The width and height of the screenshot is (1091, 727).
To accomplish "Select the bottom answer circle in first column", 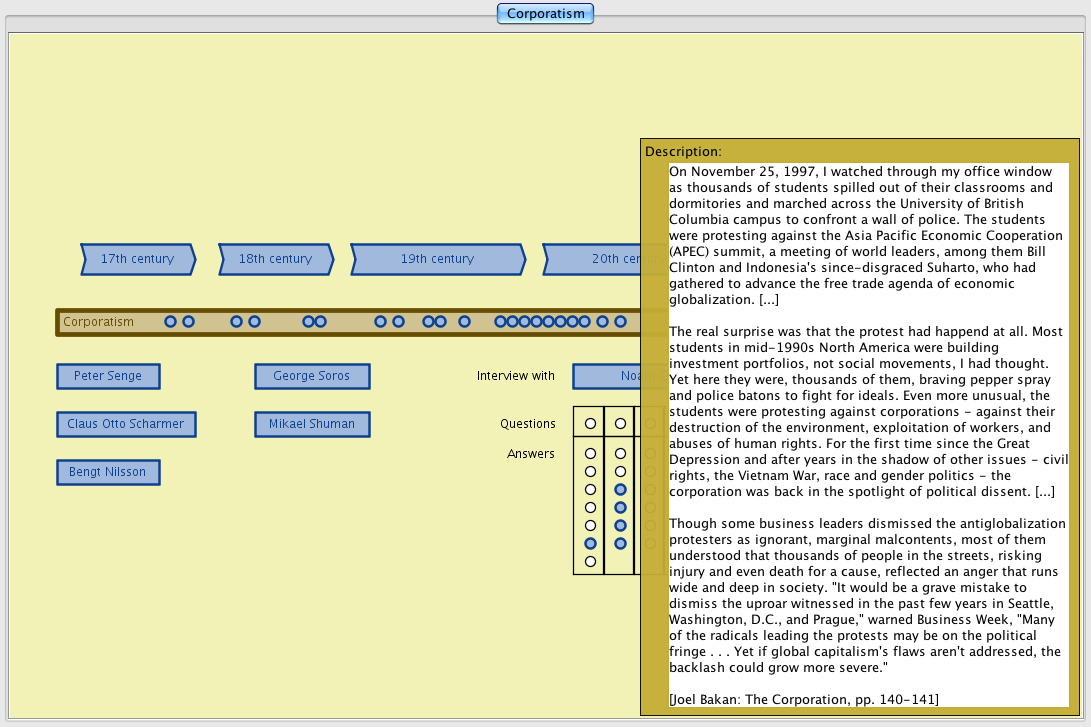I will pos(590,561).
